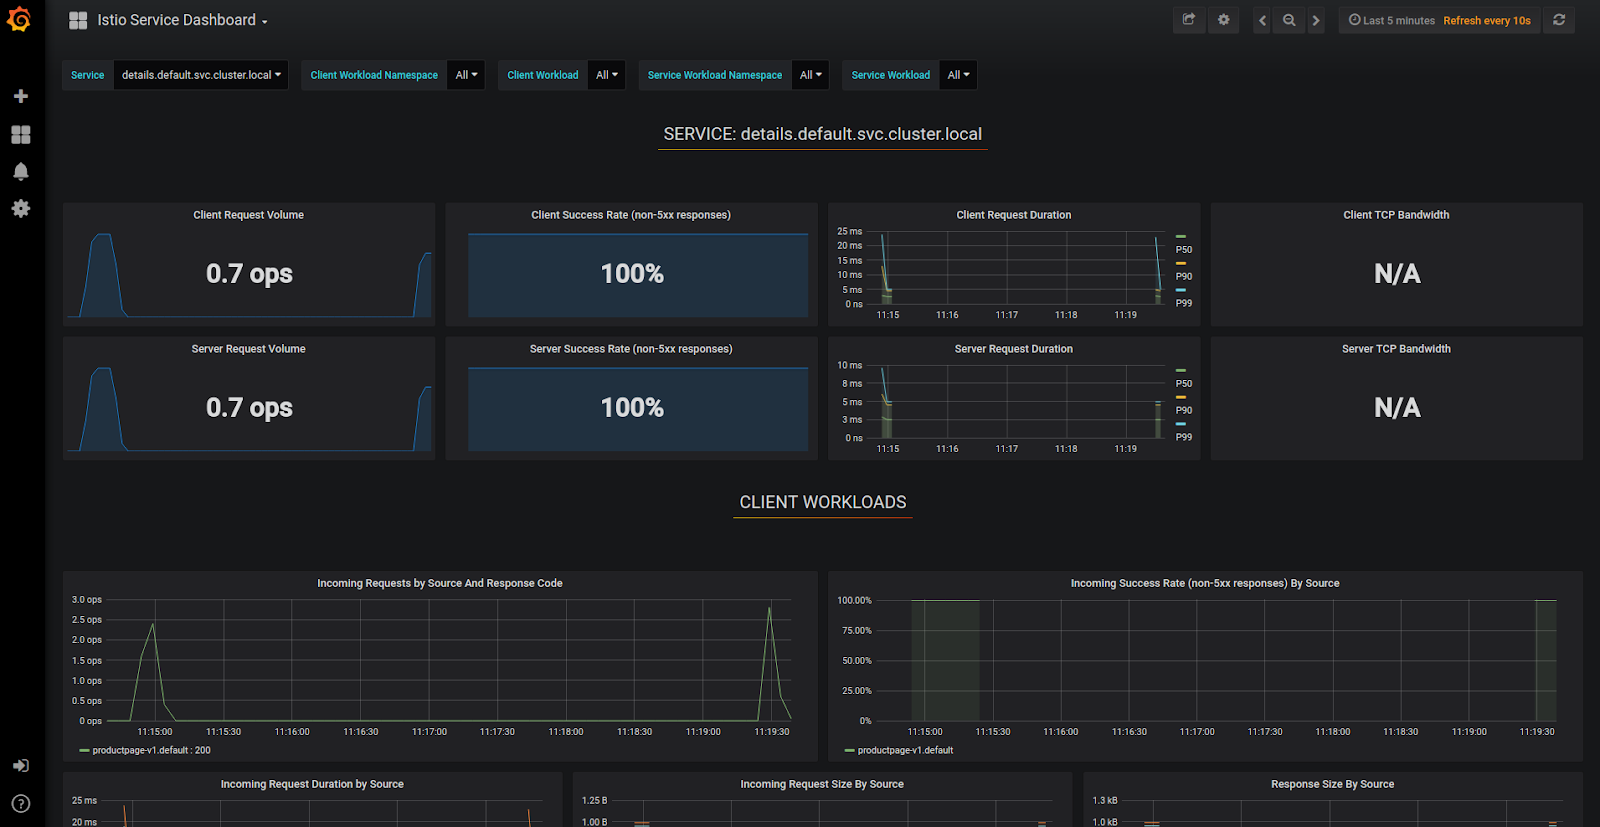Viewport: 1600px width, 827px height.
Task: Open the Client Workload All dropdown
Action: click(x=607, y=75)
